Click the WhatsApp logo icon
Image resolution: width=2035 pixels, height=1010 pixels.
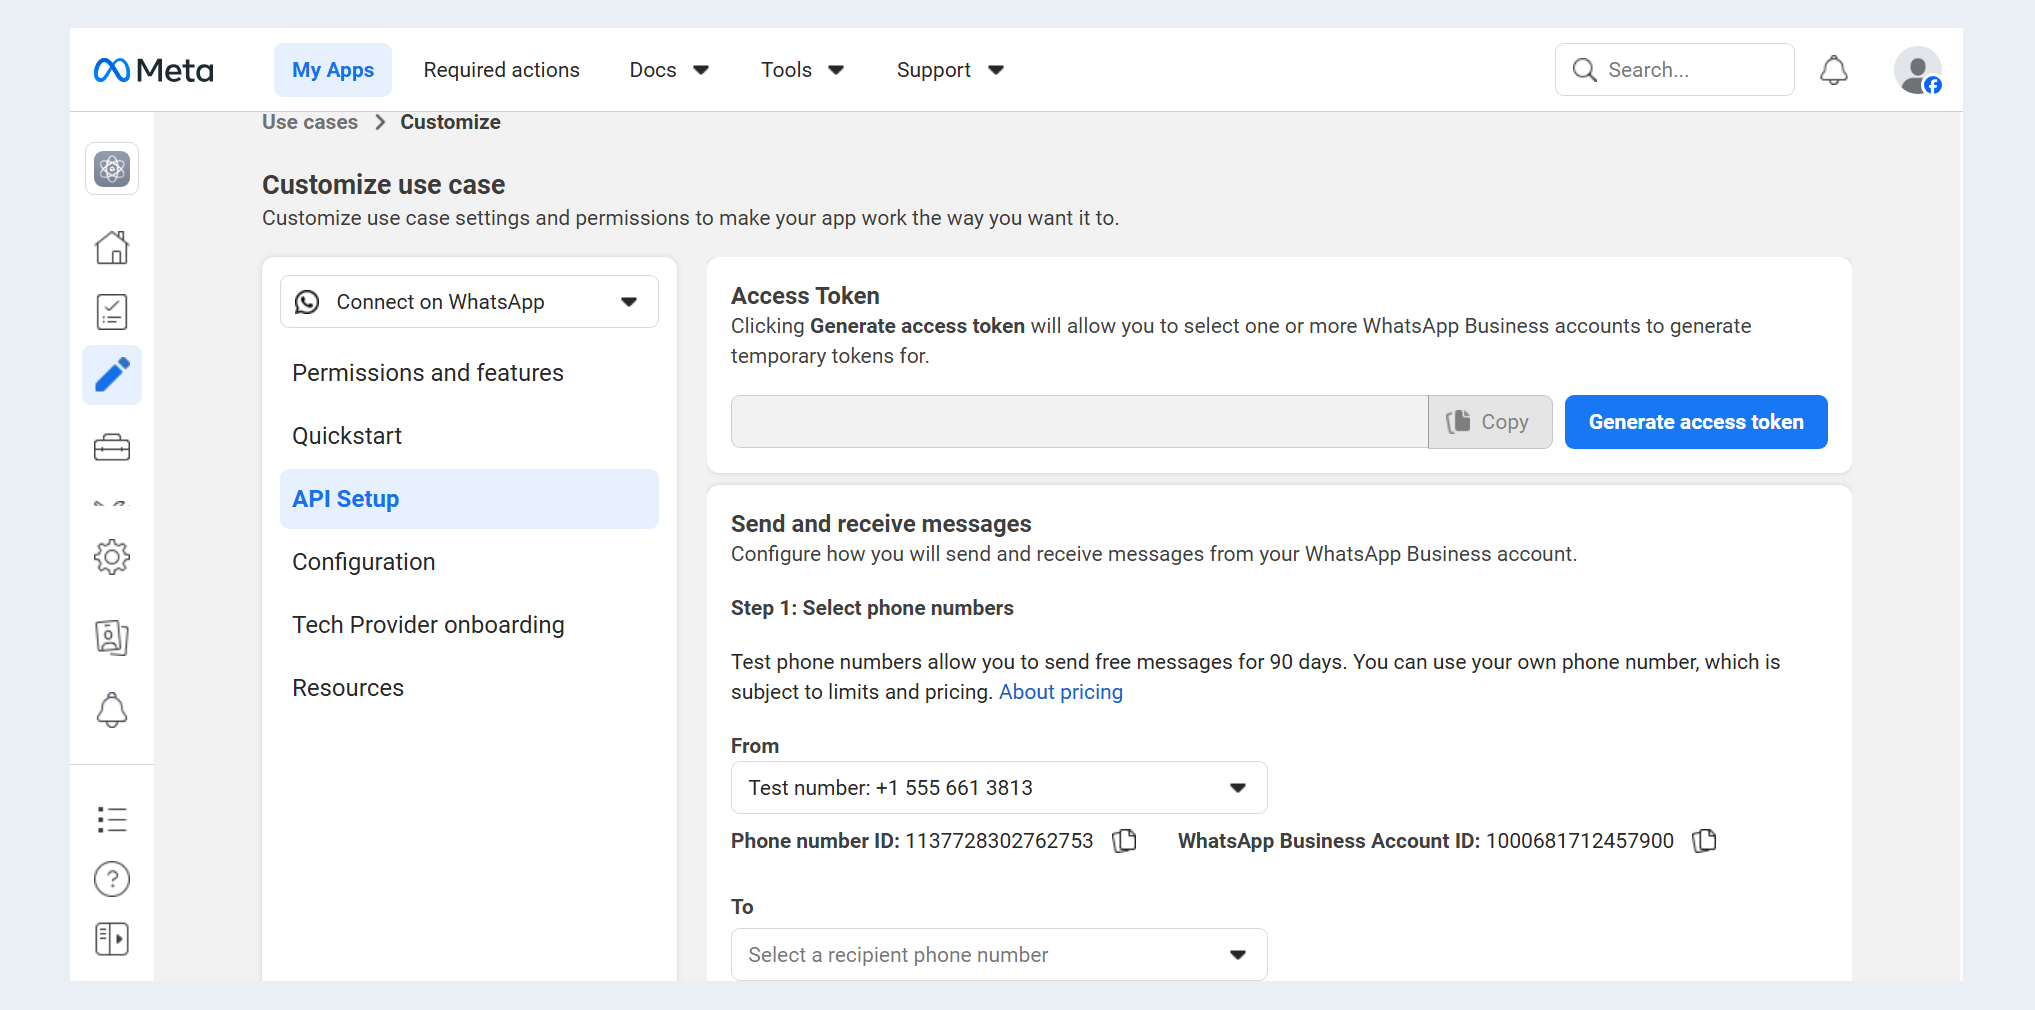point(307,302)
